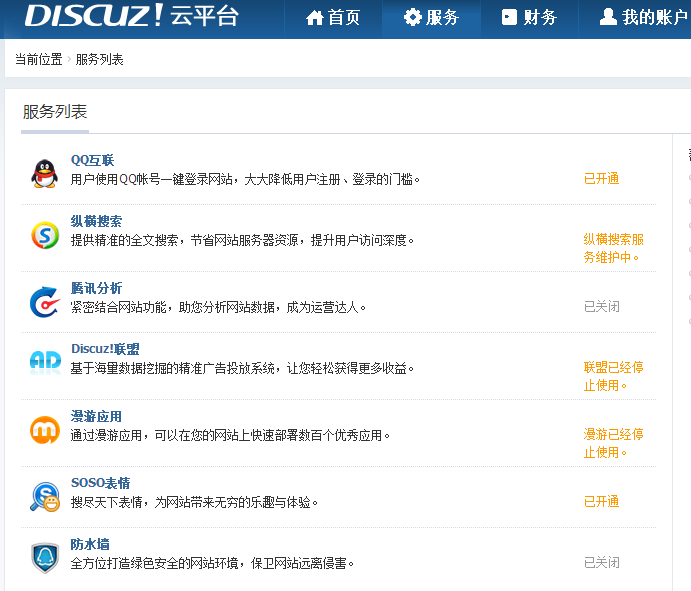Click the 当前位置 breadcrumb label
Screen dimensions: 691x591
click(39, 59)
